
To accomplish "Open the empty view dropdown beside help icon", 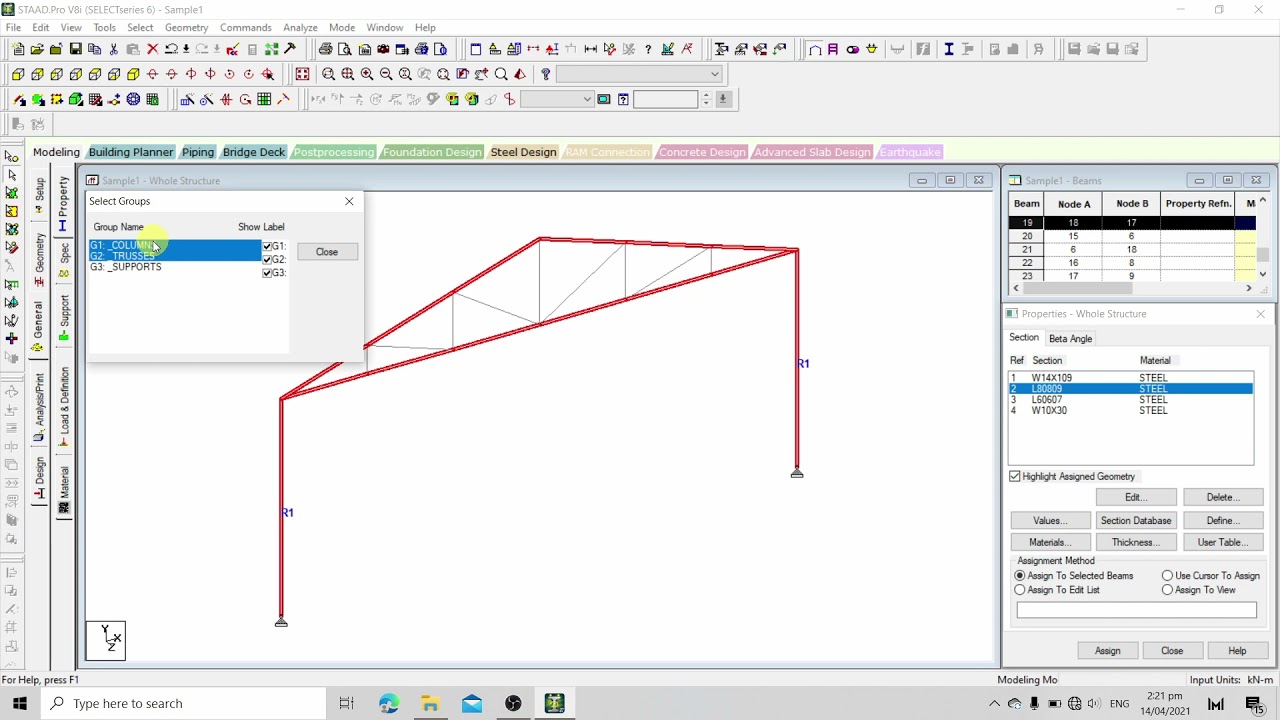I will point(639,74).
